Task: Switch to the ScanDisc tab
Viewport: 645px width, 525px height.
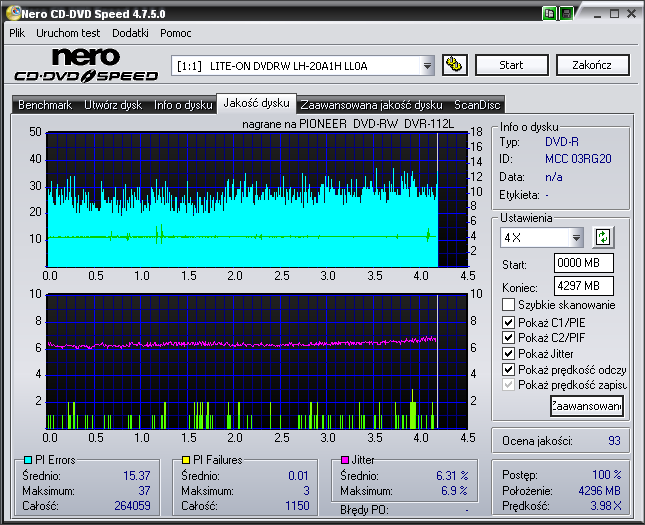Action: [x=477, y=105]
